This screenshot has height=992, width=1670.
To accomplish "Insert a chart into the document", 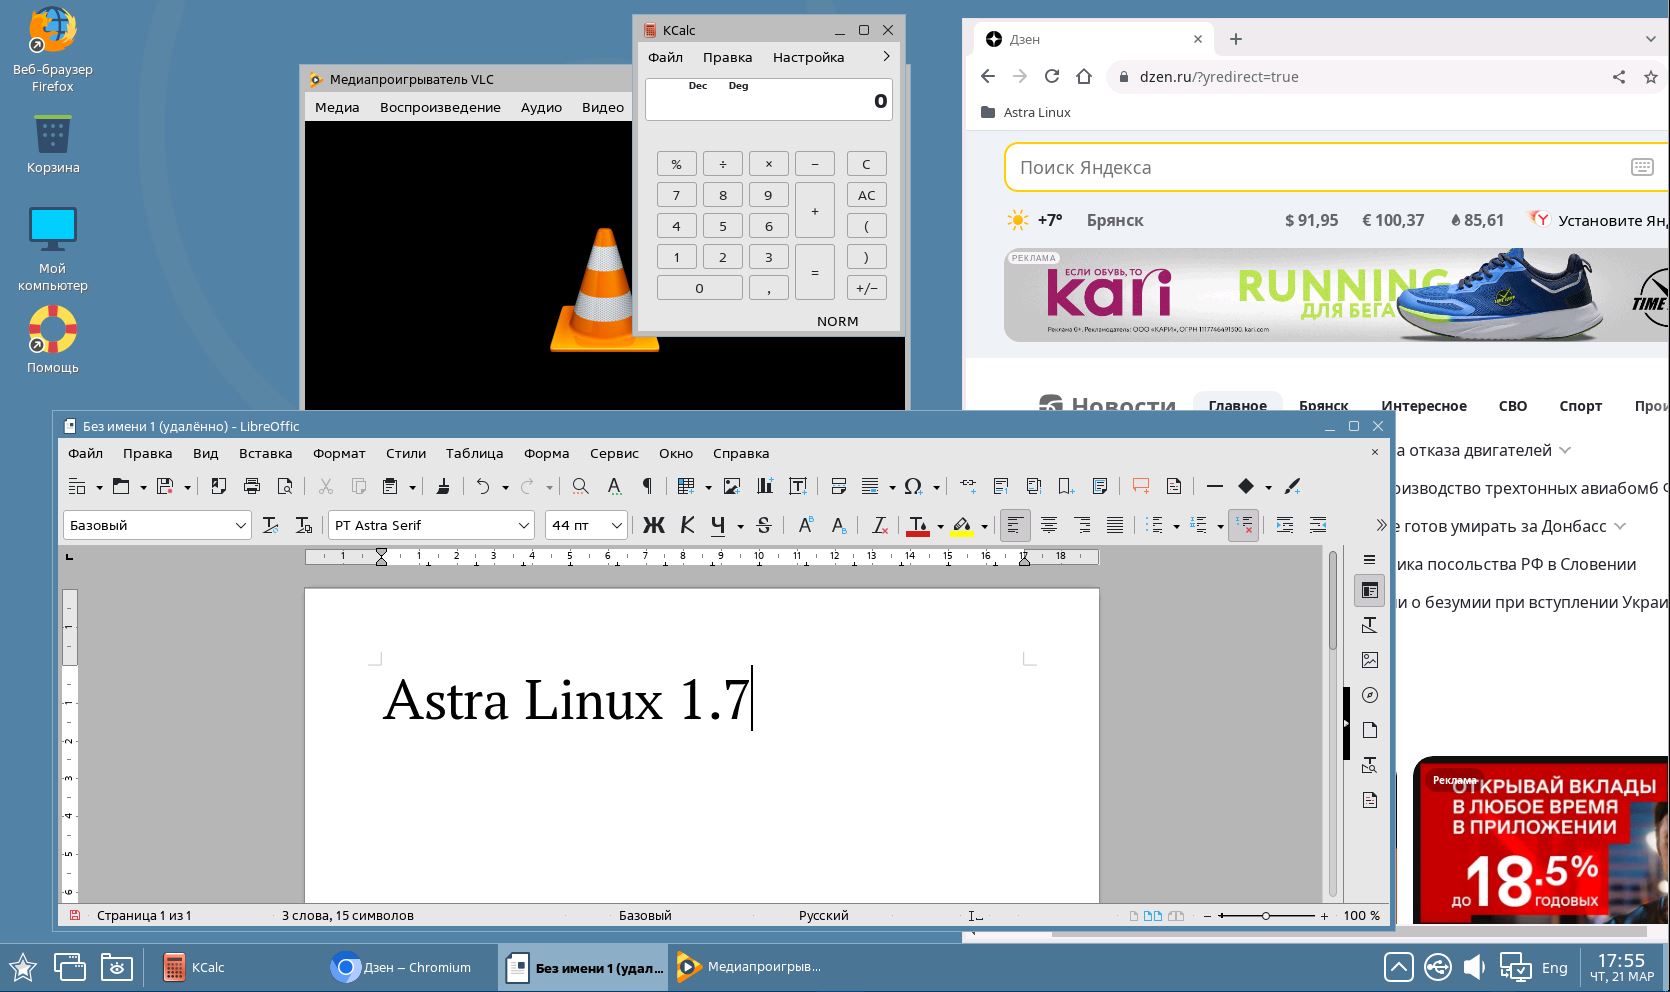I will 764,486.
